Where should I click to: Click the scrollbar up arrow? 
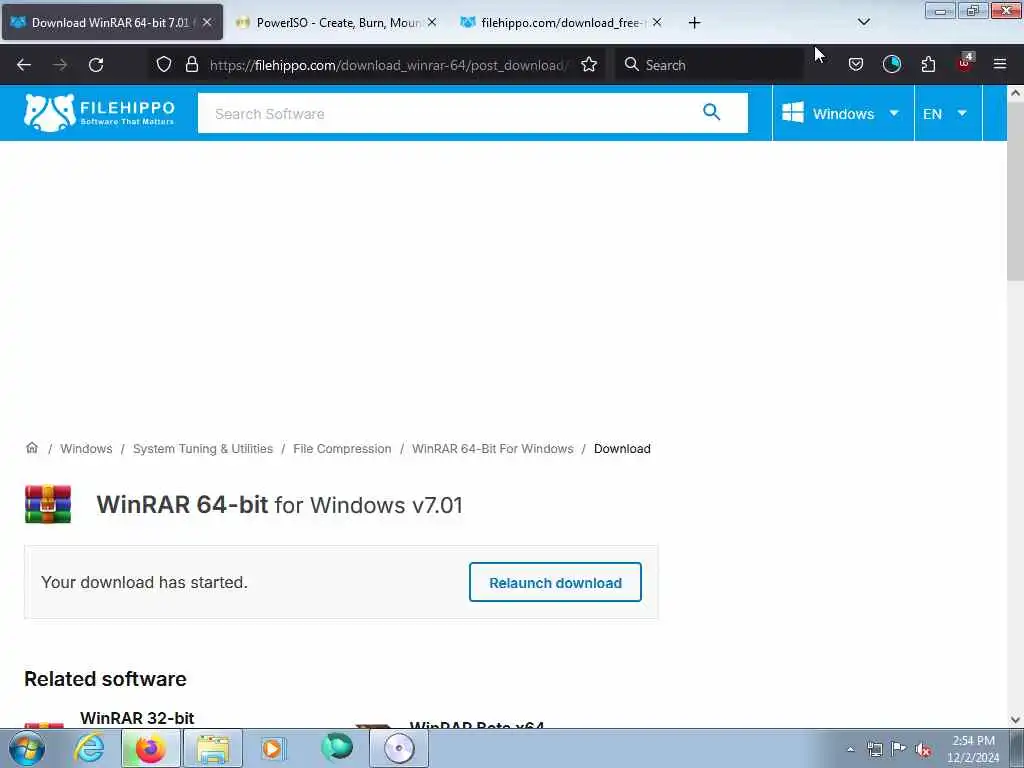coord(1015,93)
